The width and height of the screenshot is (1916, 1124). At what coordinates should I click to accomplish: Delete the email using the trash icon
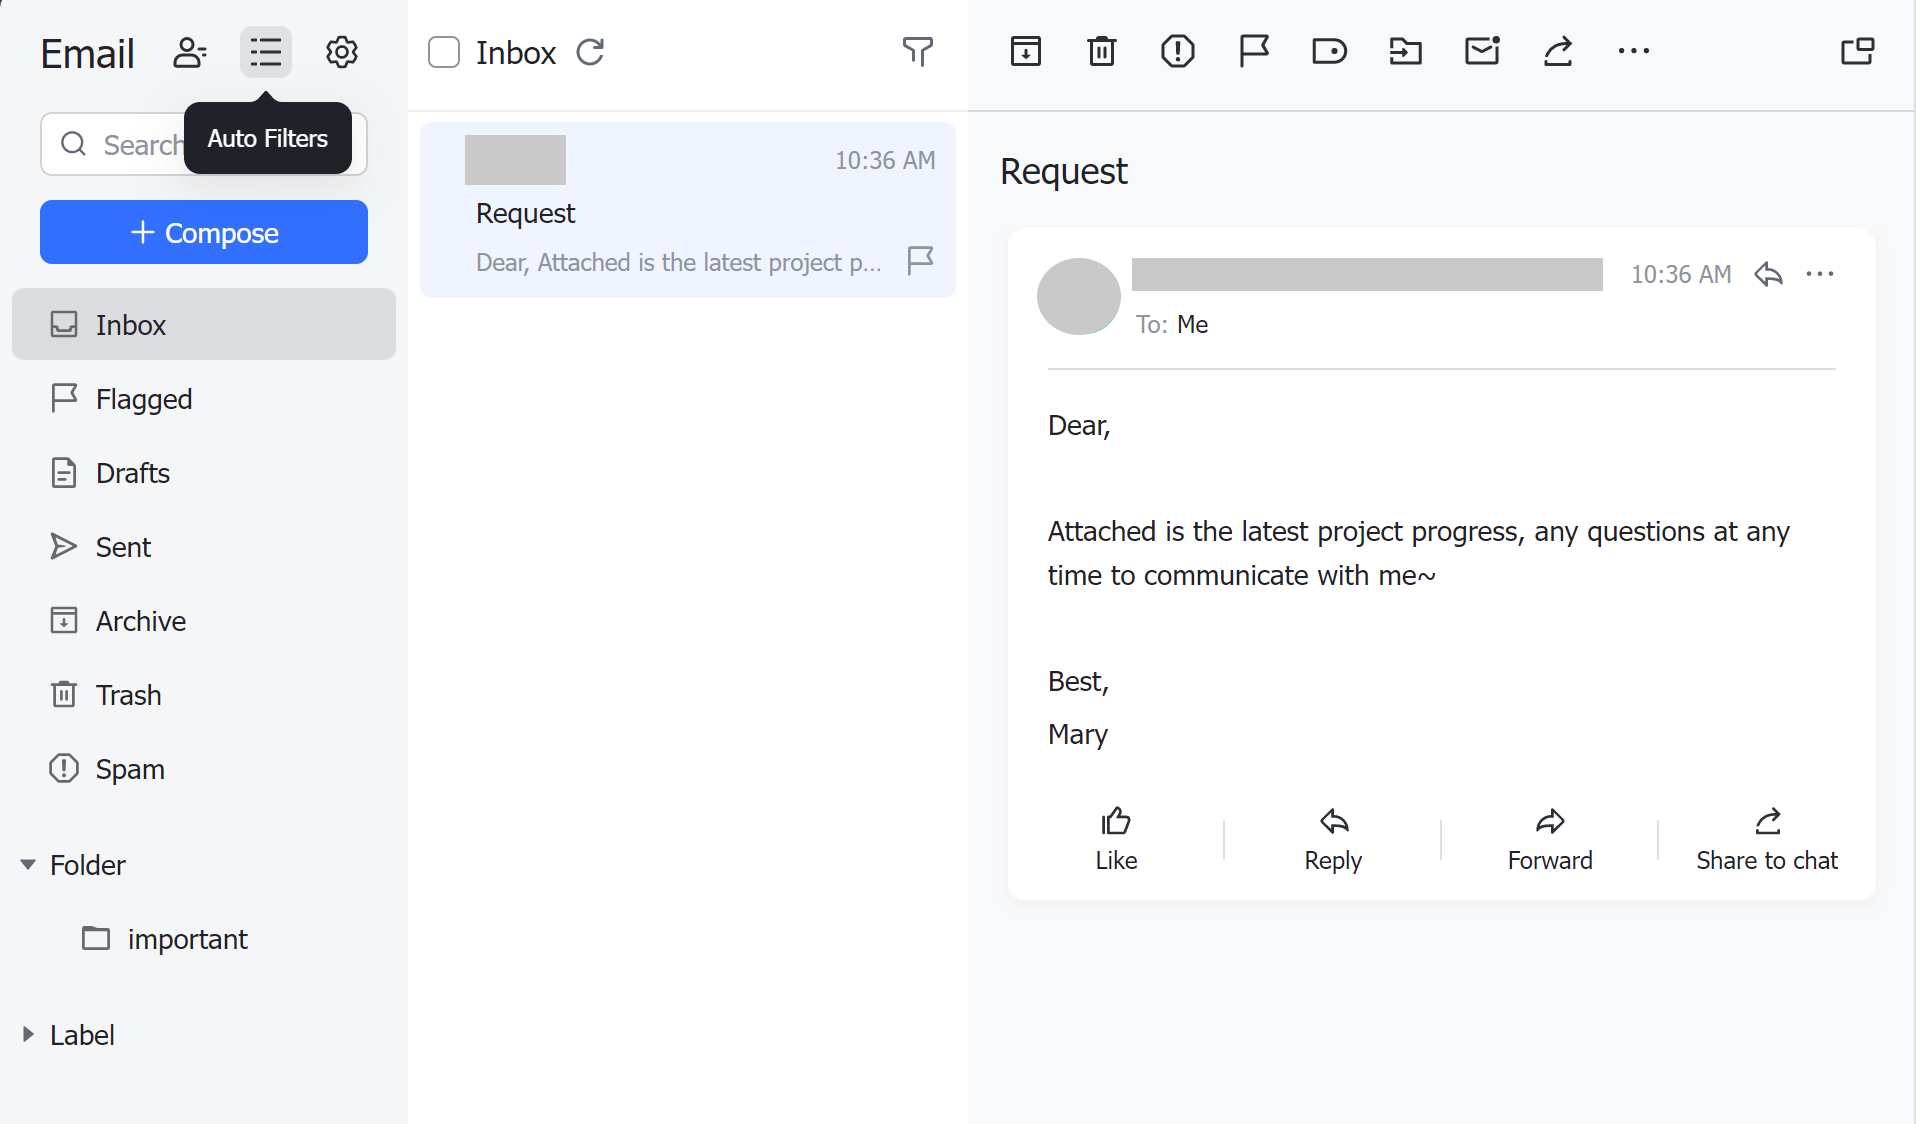[x=1101, y=51]
